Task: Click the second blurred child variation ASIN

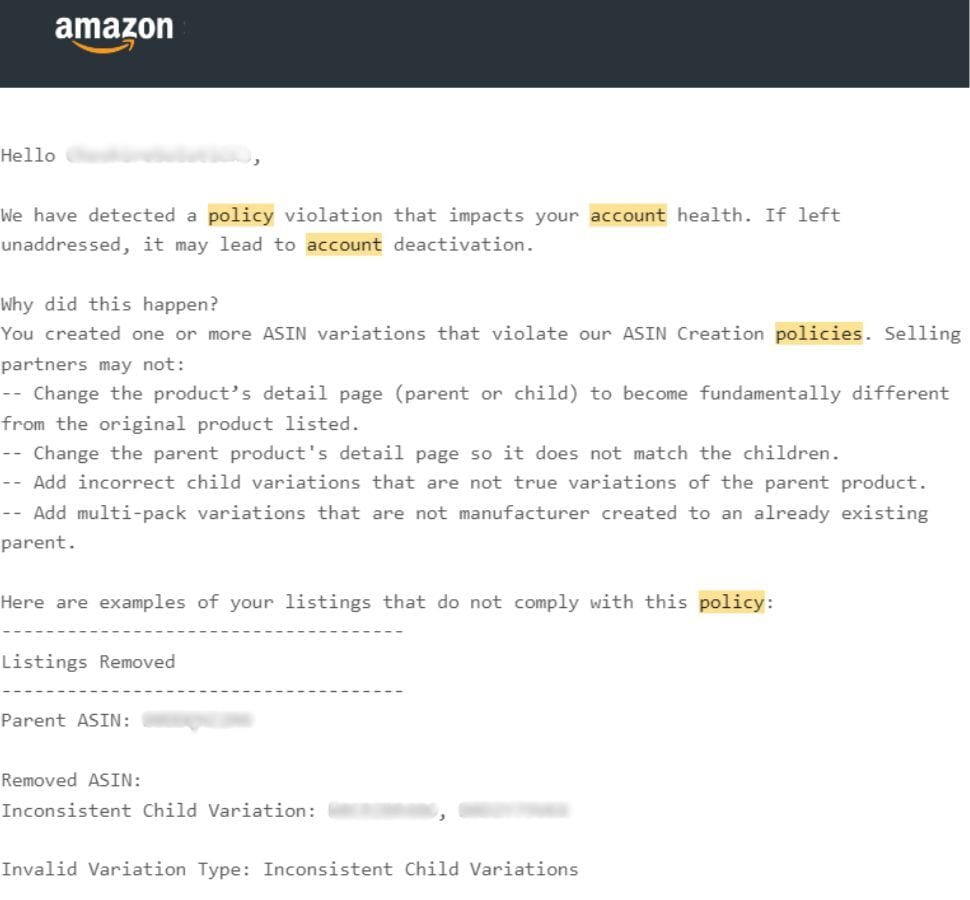Action: pos(513,810)
